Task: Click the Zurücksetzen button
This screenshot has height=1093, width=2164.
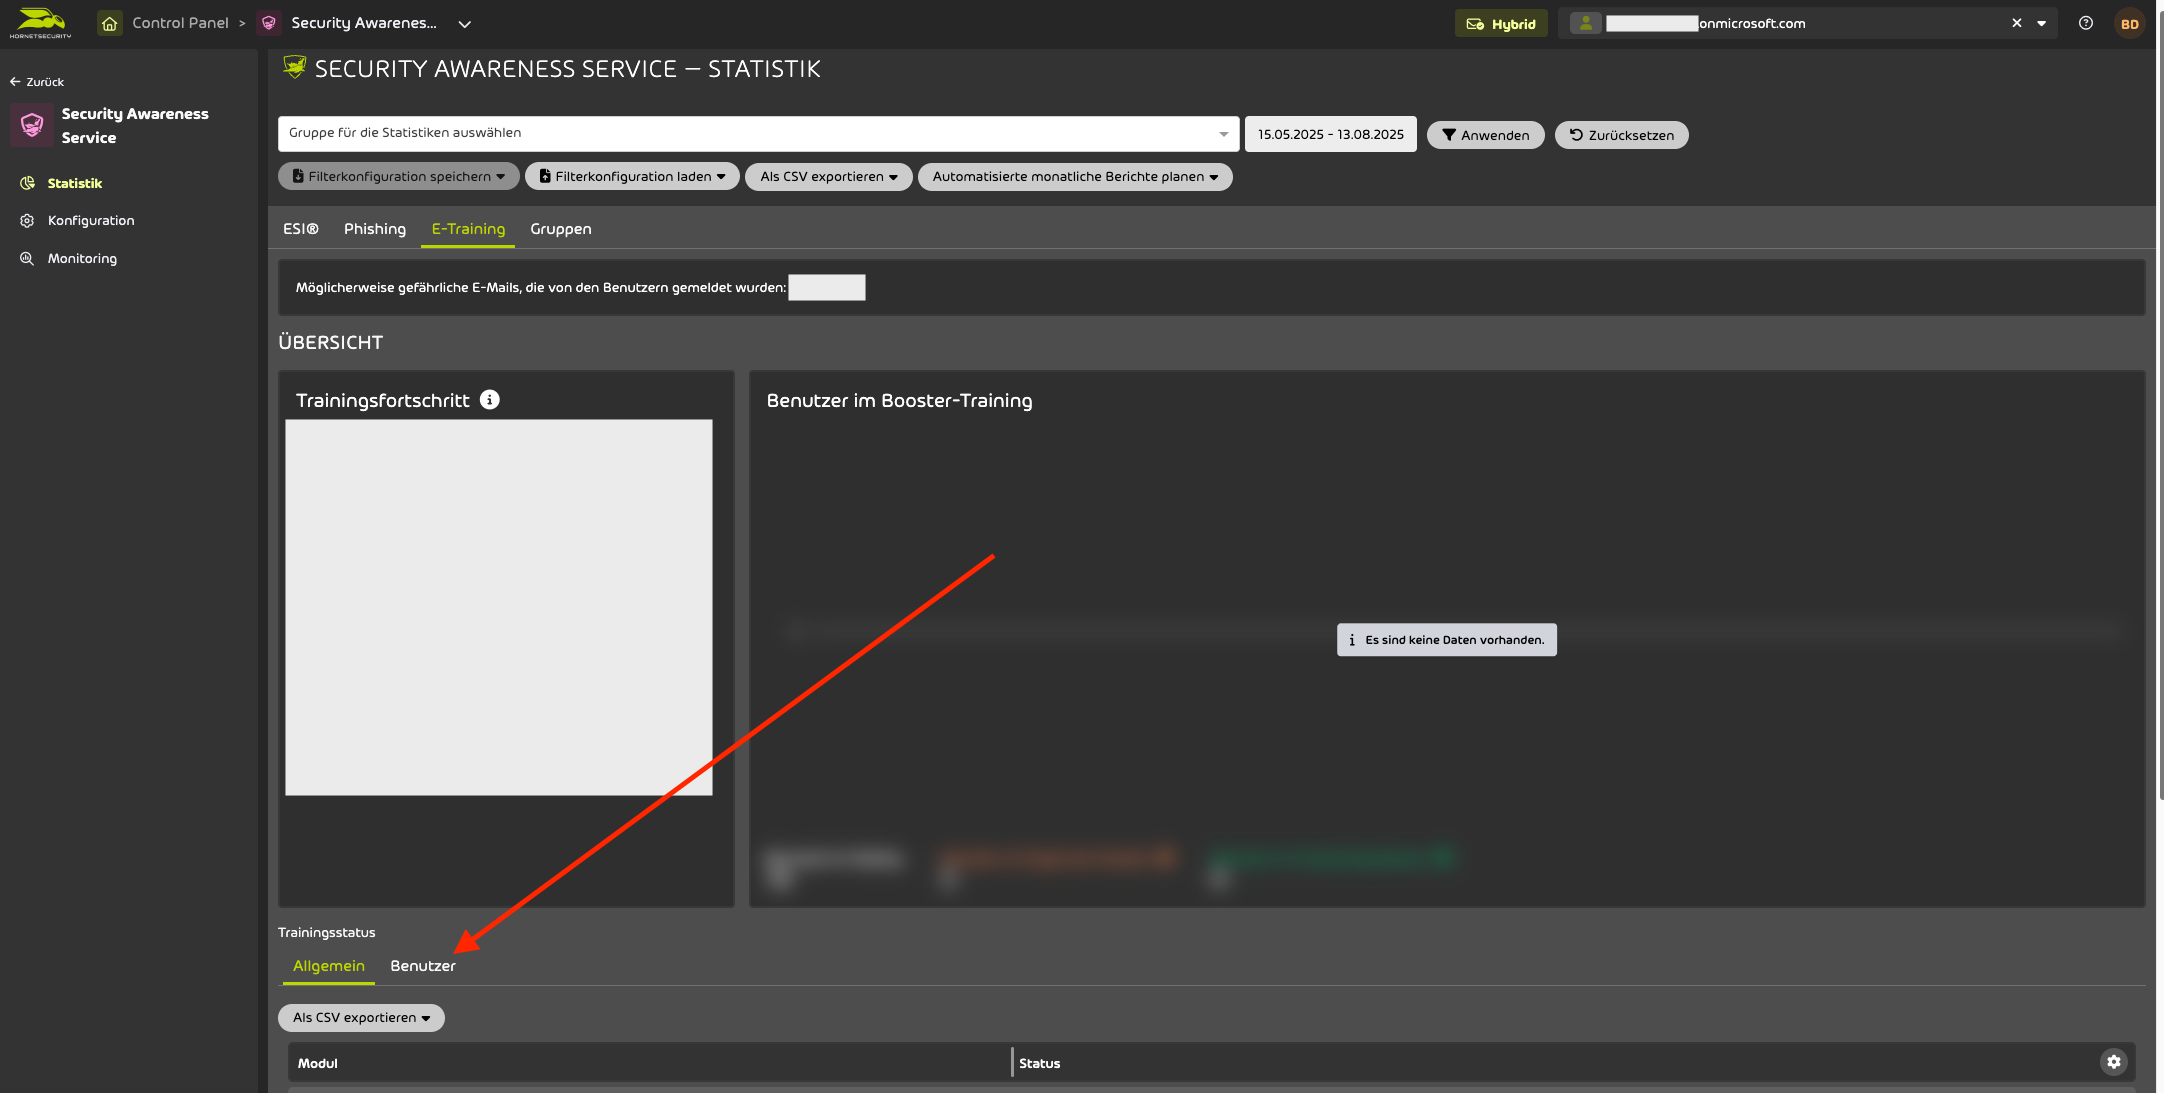Action: click(x=1621, y=135)
